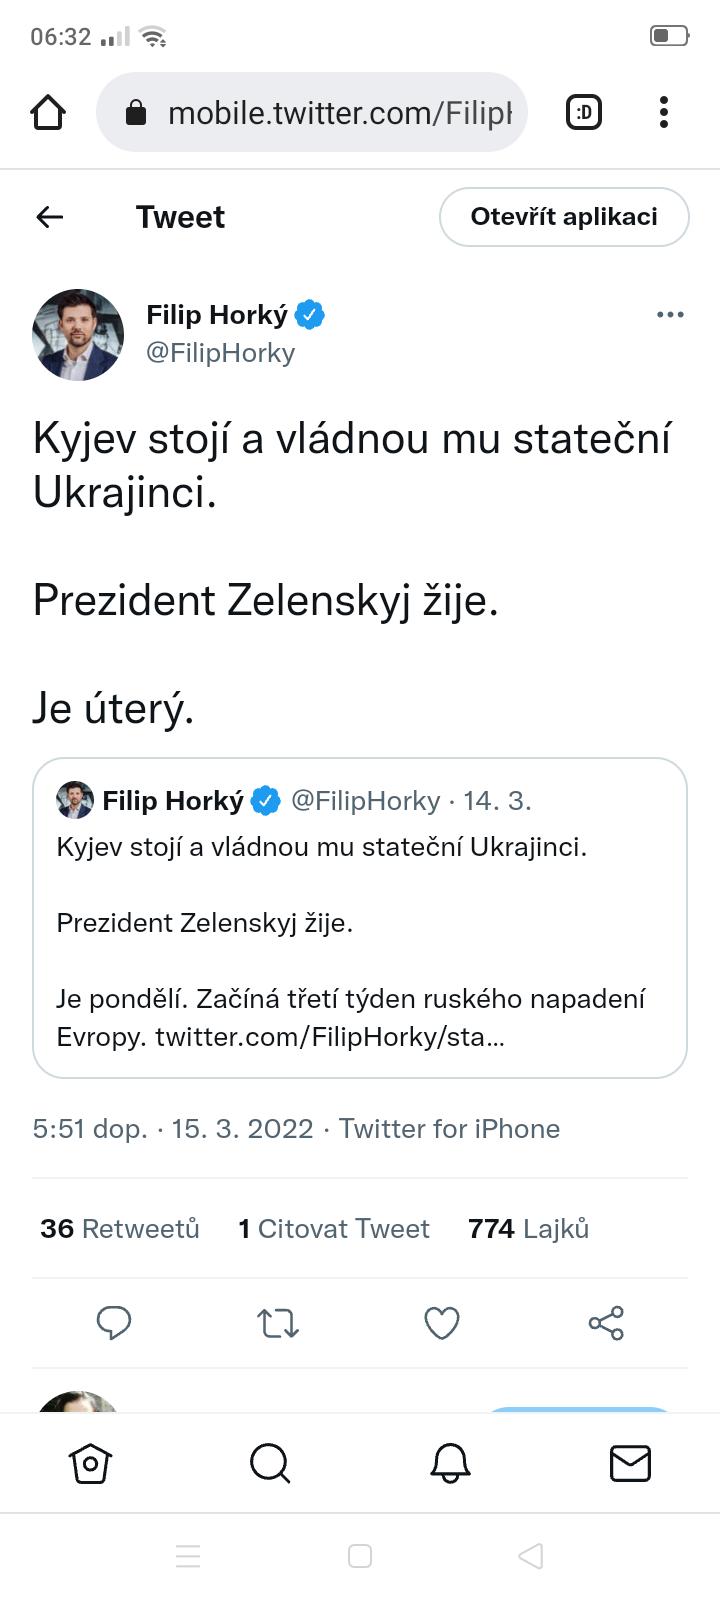This screenshot has height=1600, width=720.
Task: Open 1 Citovat Tweet list
Action: coord(334,1229)
